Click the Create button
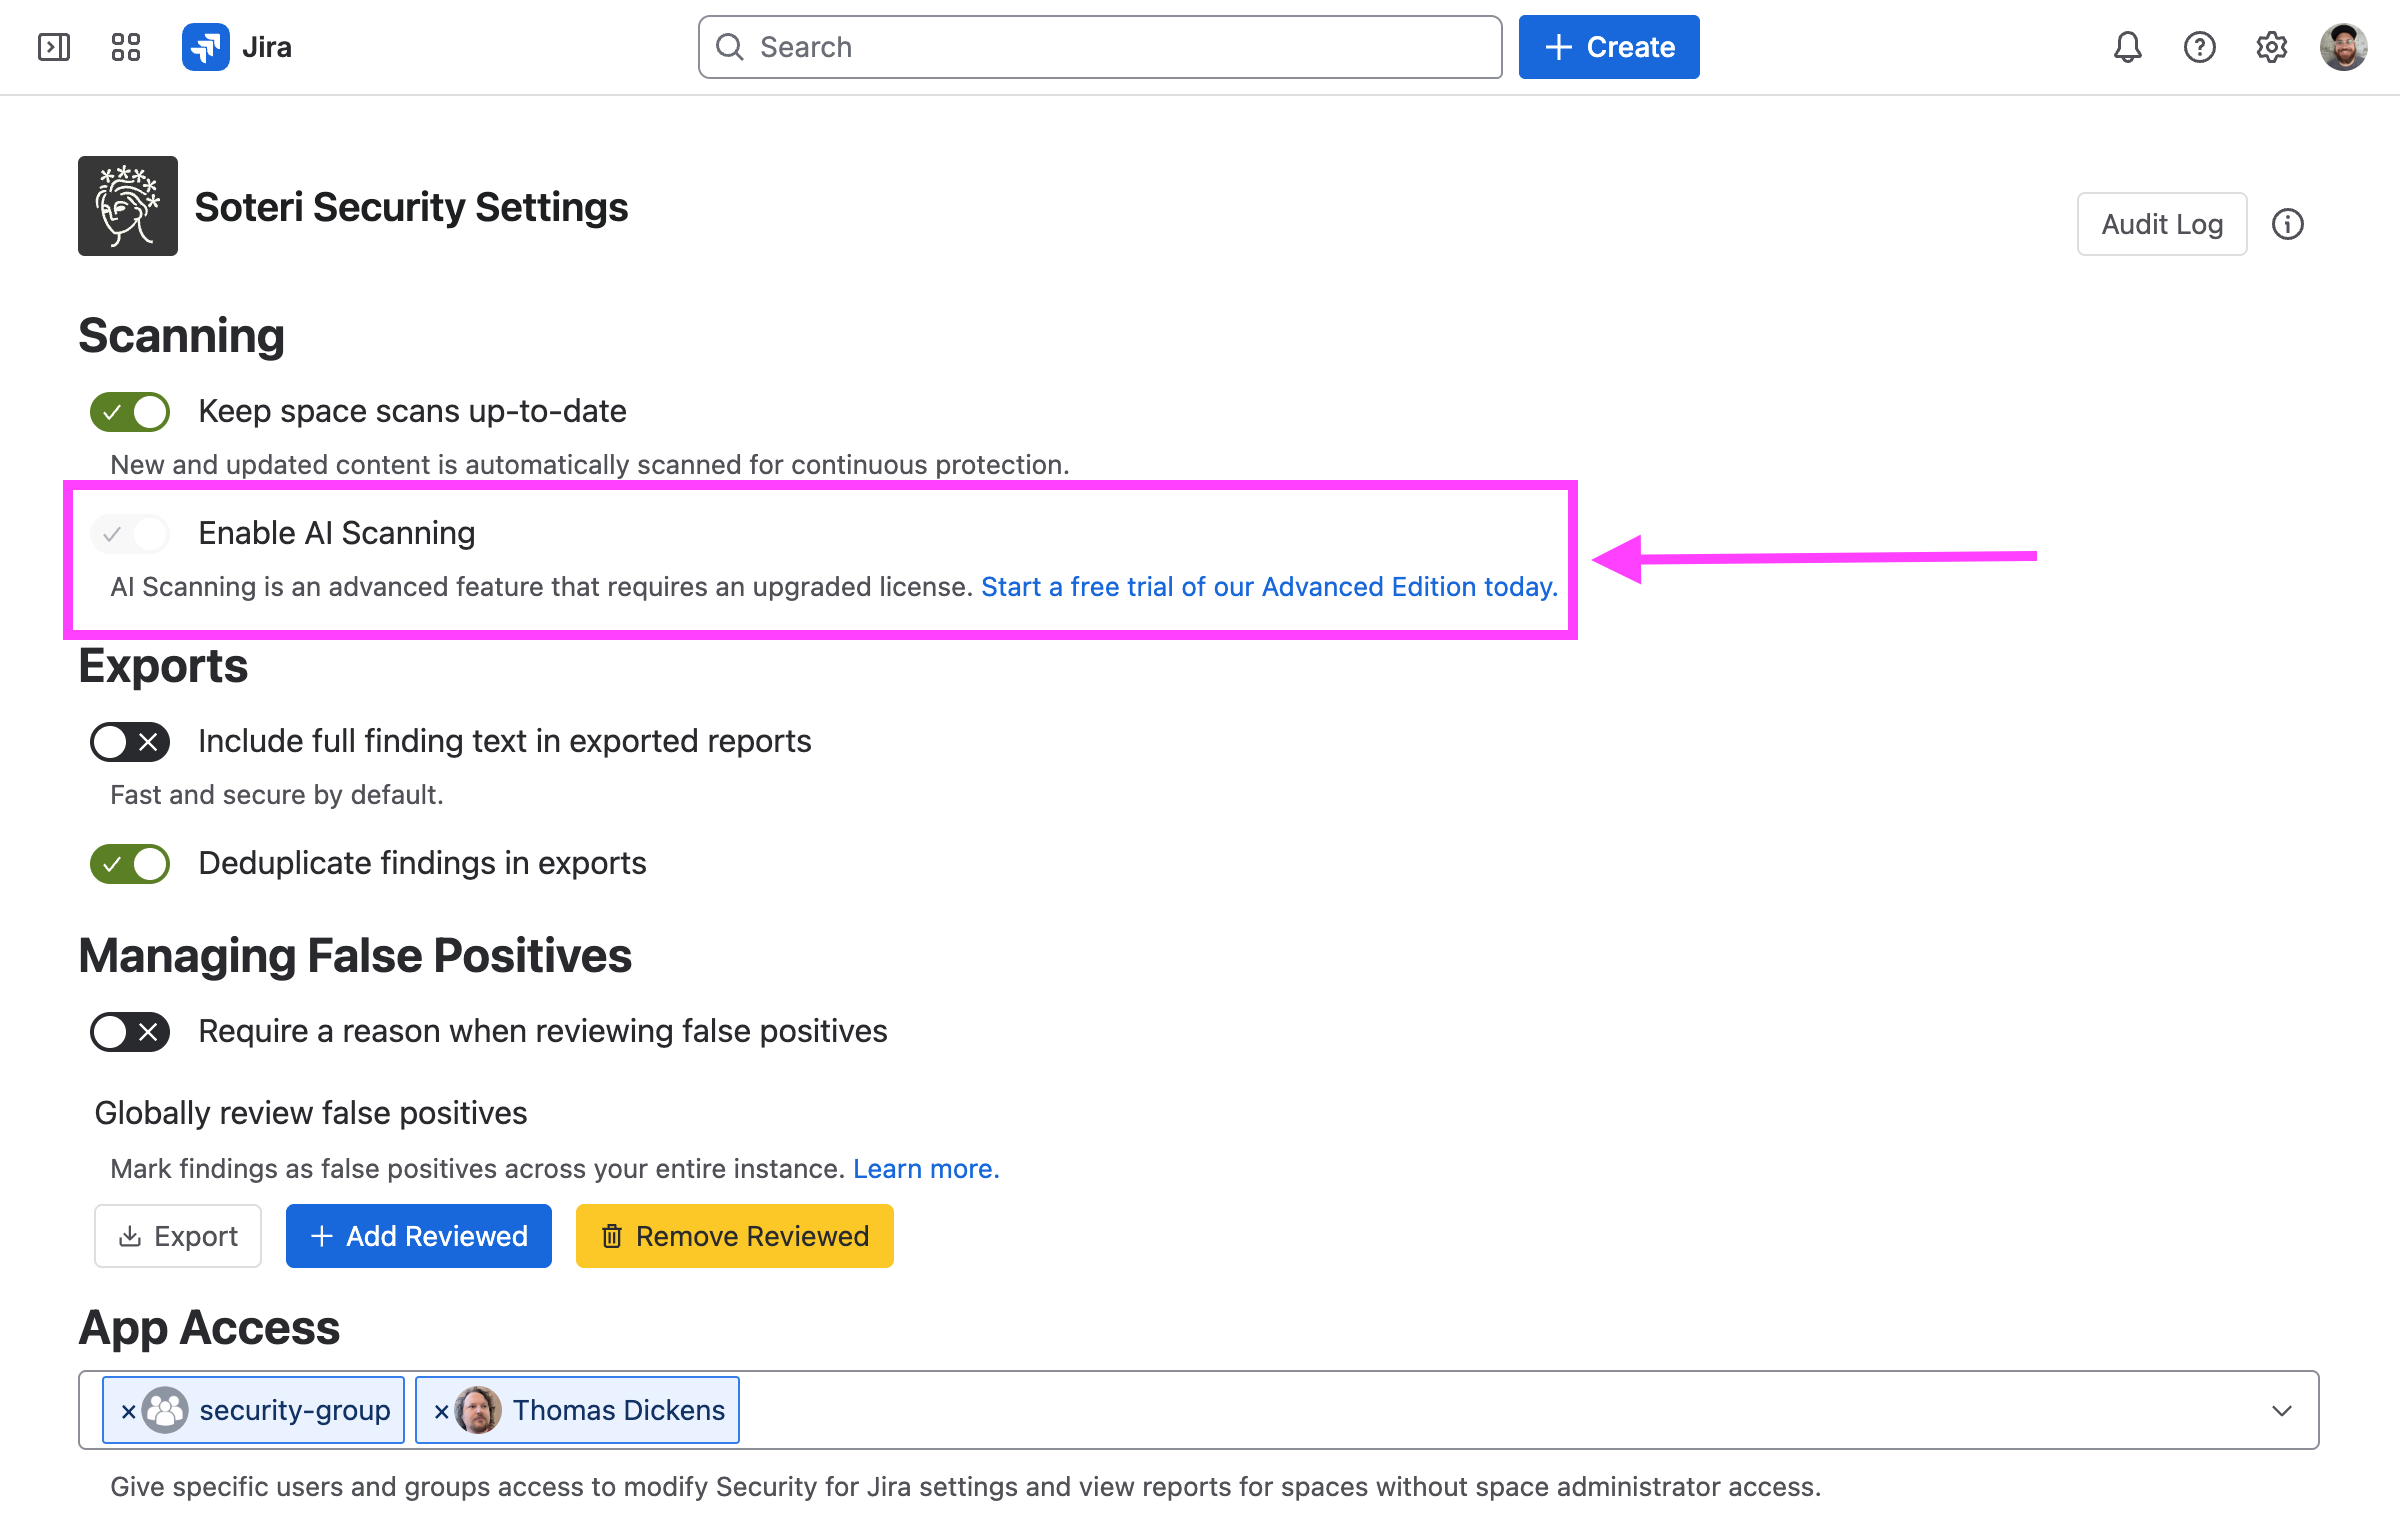 (x=1609, y=47)
